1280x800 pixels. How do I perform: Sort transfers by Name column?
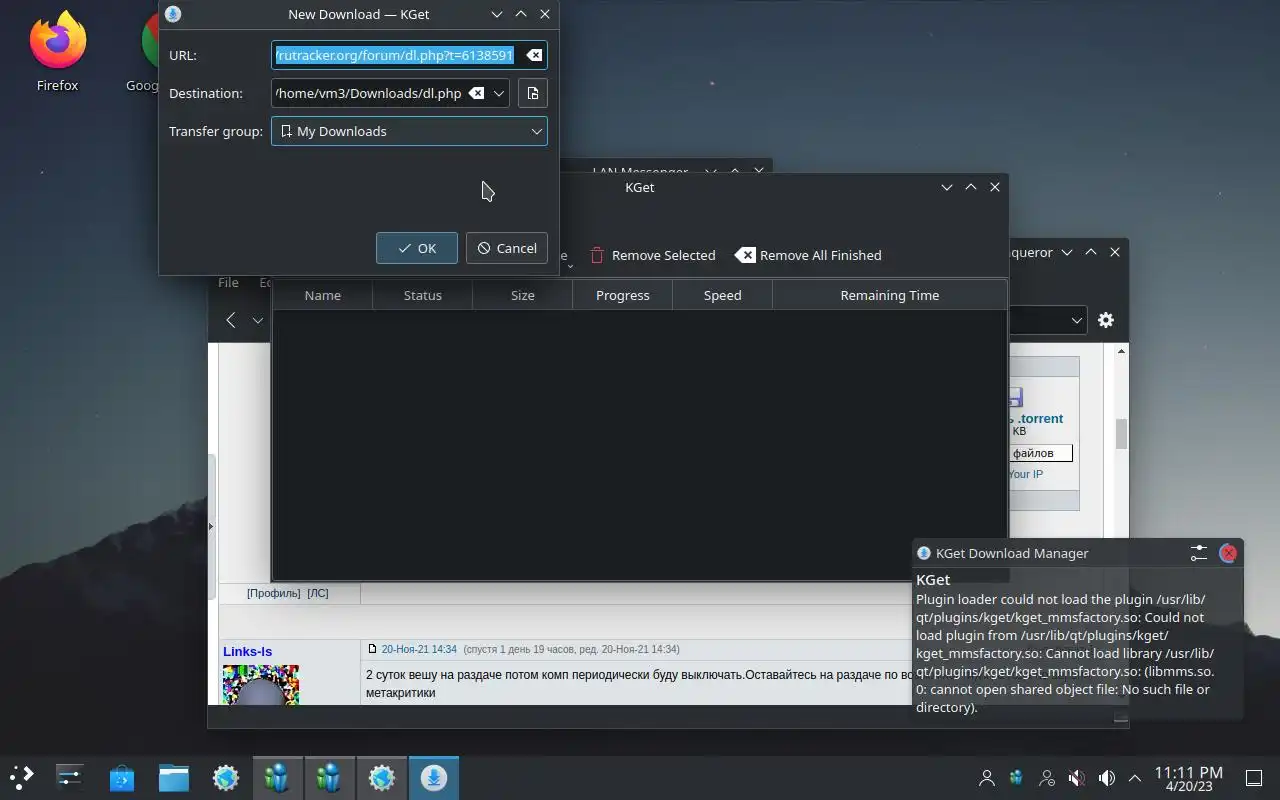(x=322, y=295)
